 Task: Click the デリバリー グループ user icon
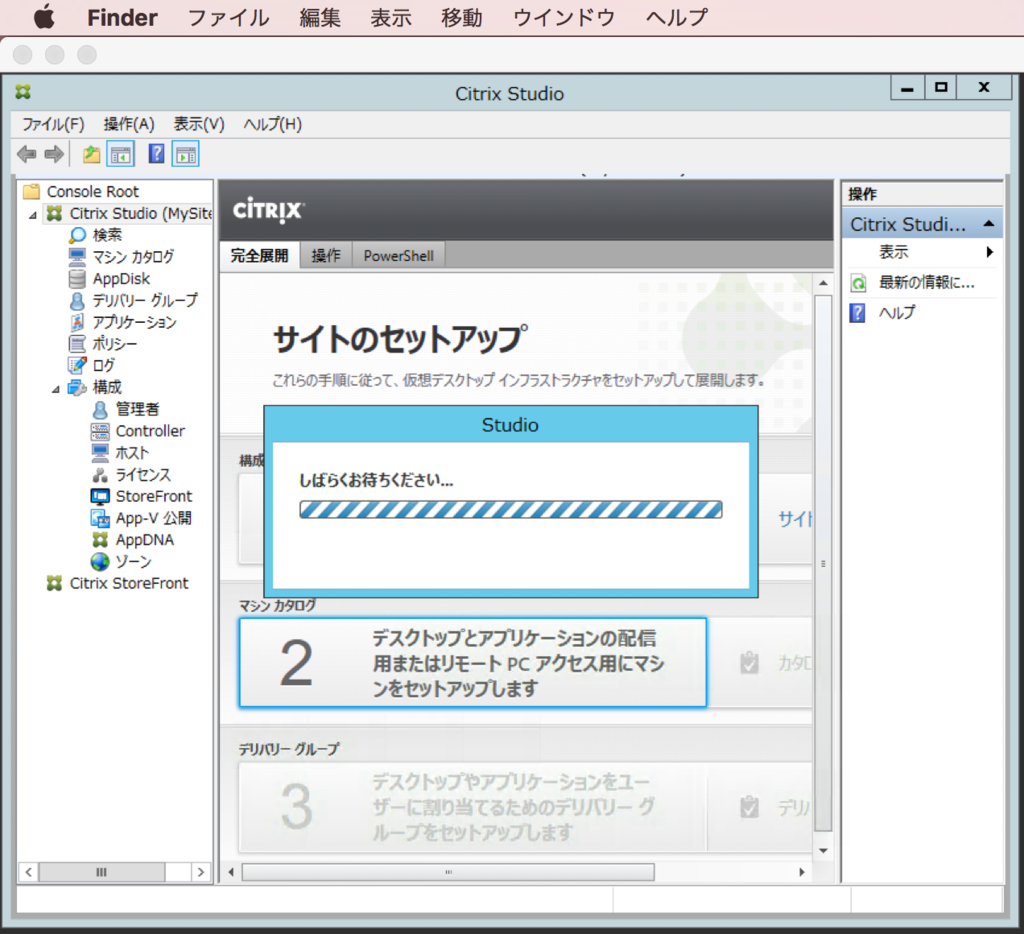click(77, 300)
